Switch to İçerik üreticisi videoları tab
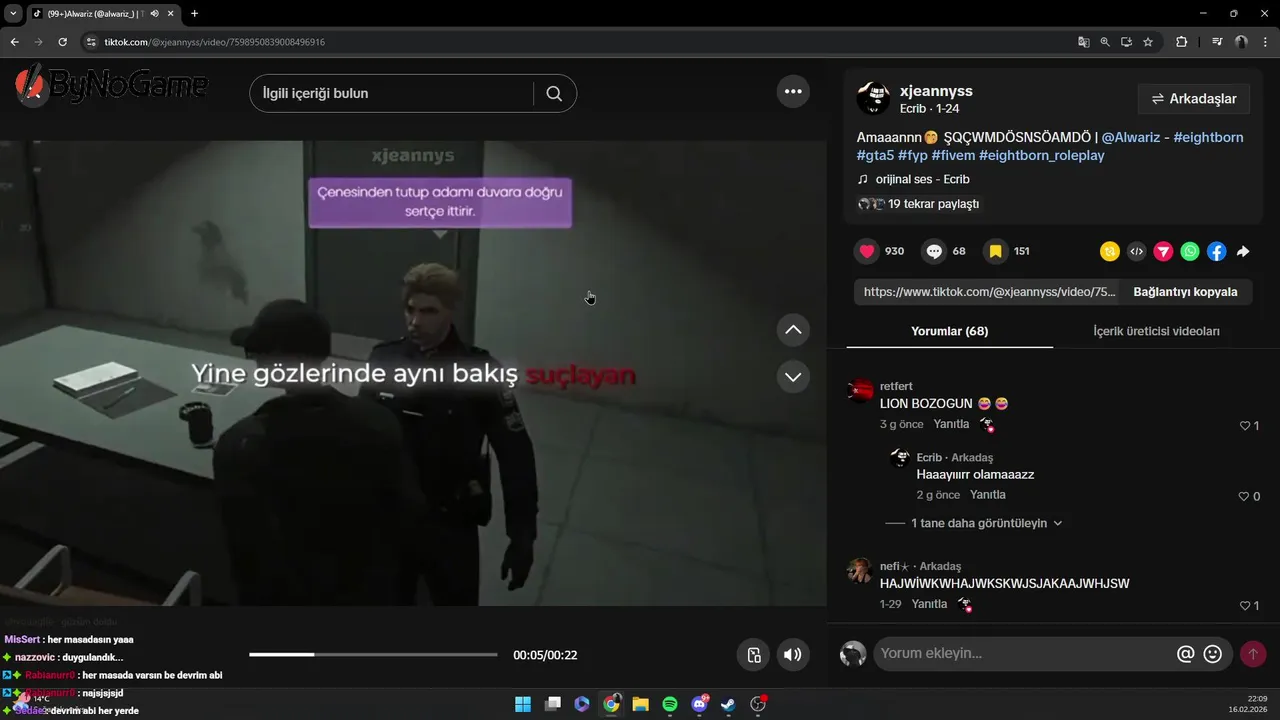The height and width of the screenshot is (720, 1280). 1156,331
